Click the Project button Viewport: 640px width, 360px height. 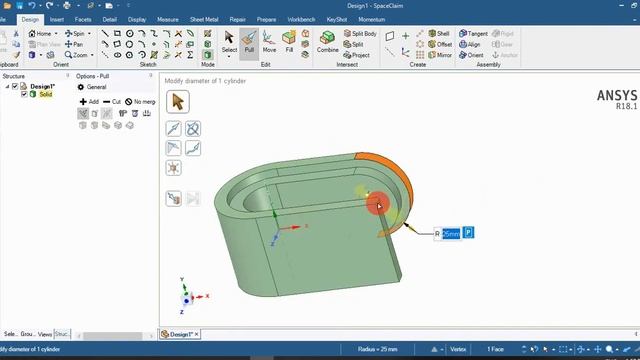click(356, 55)
